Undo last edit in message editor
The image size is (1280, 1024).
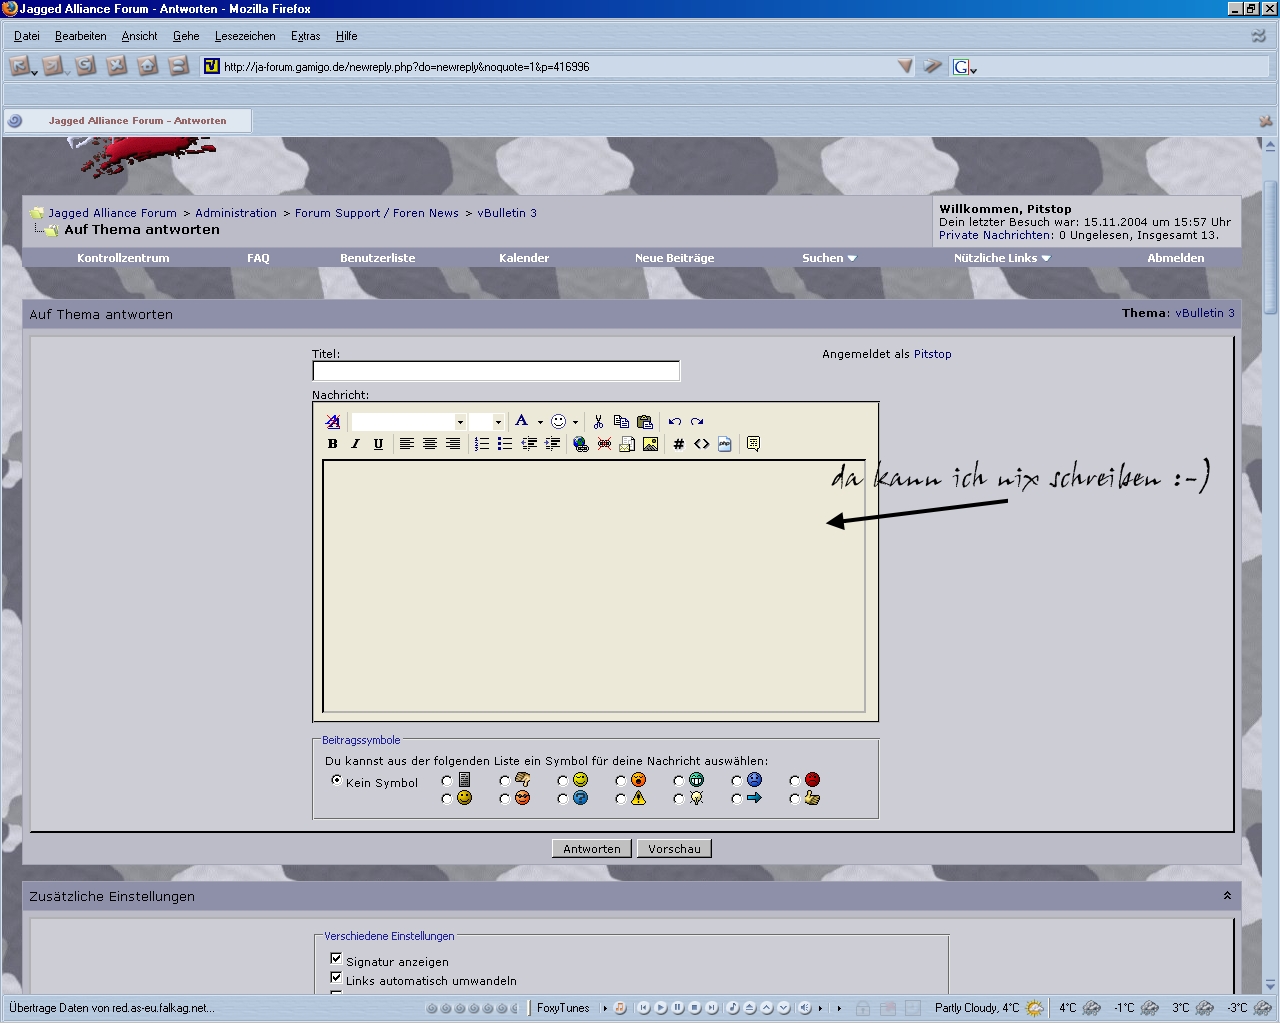click(x=675, y=422)
